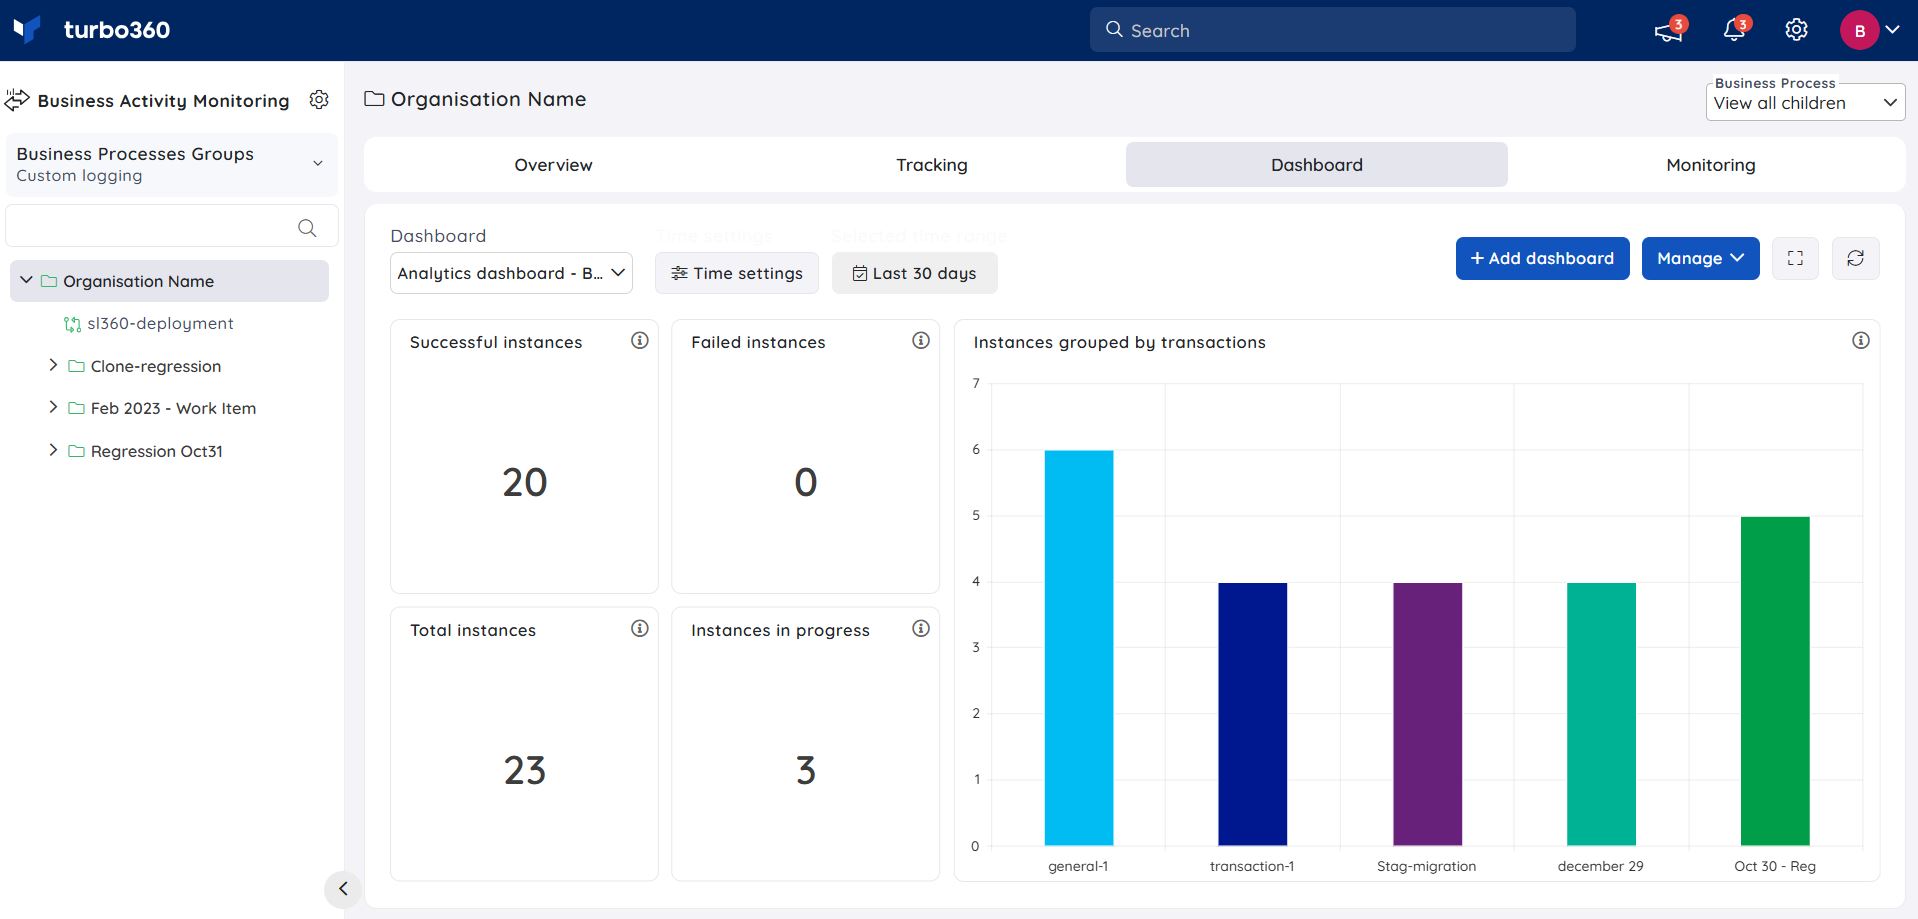Viewport: 1918px width, 919px height.
Task: Expand the Regression Oct31 folder
Action: click(x=53, y=451)
